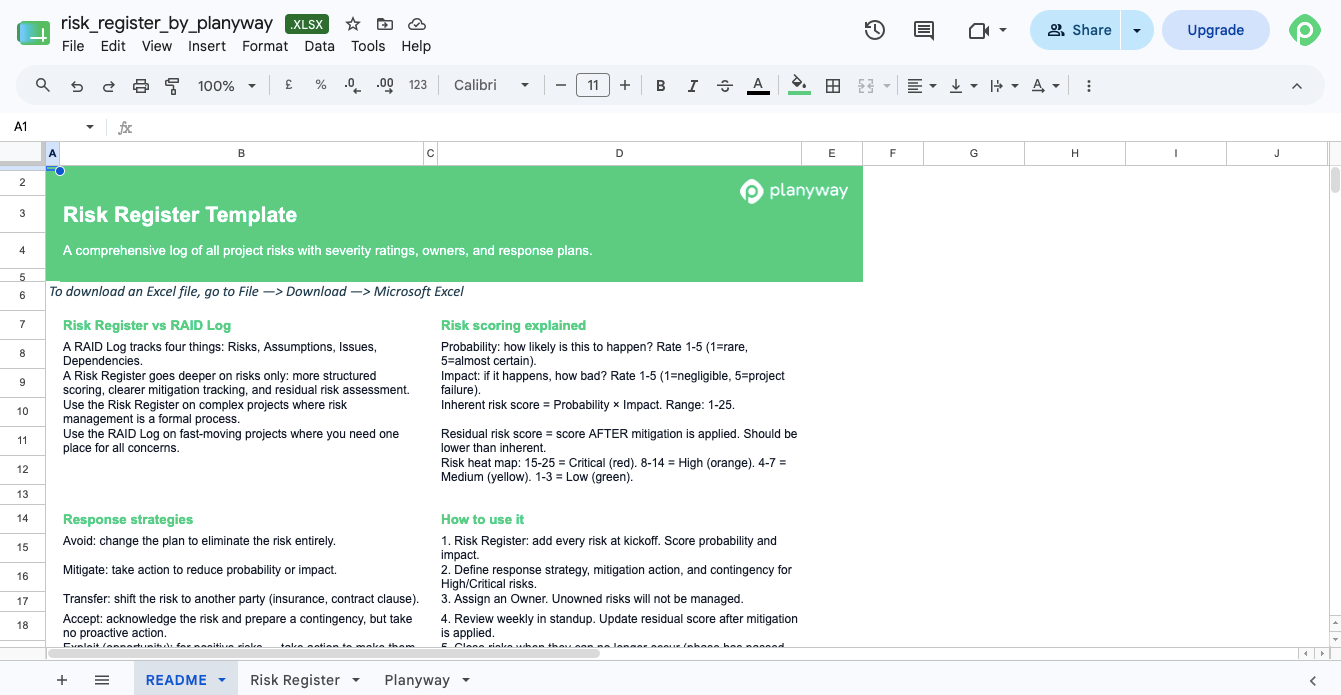Click the print icon
Screen dimensions: 1341x695
coord(141,86)
